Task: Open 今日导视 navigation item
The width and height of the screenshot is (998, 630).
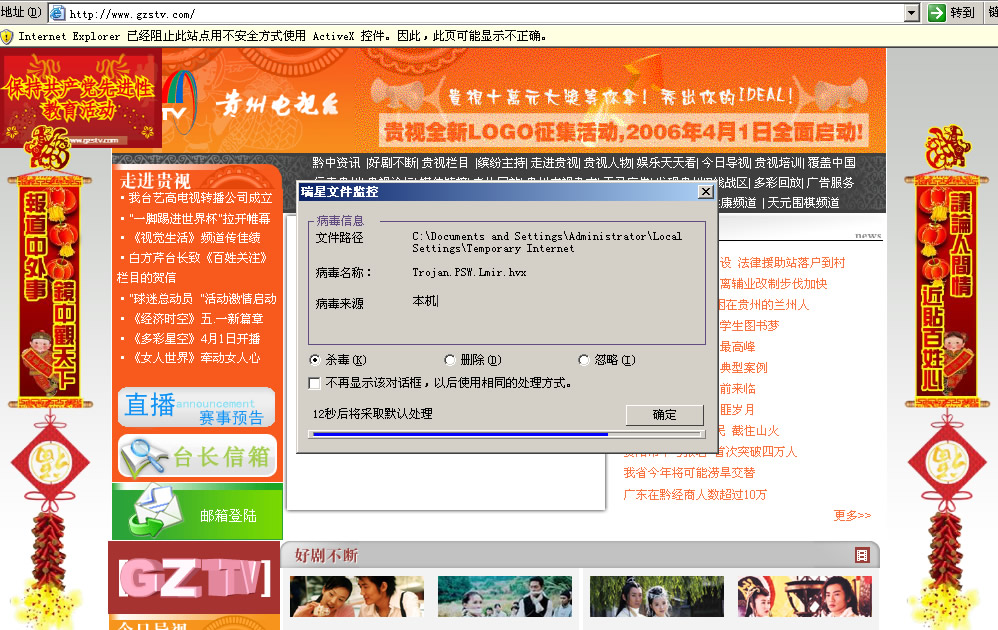Action: pyautogui.click(x=726, y=163)
